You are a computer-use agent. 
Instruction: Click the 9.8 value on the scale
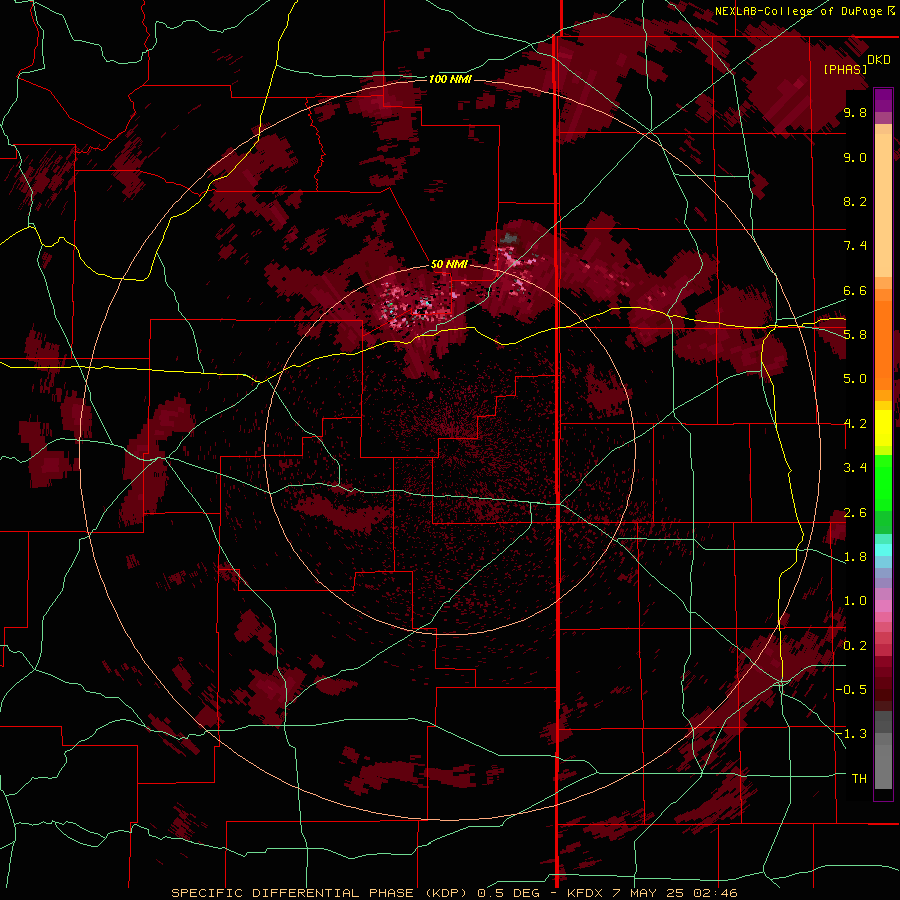[x=855, y=112]
